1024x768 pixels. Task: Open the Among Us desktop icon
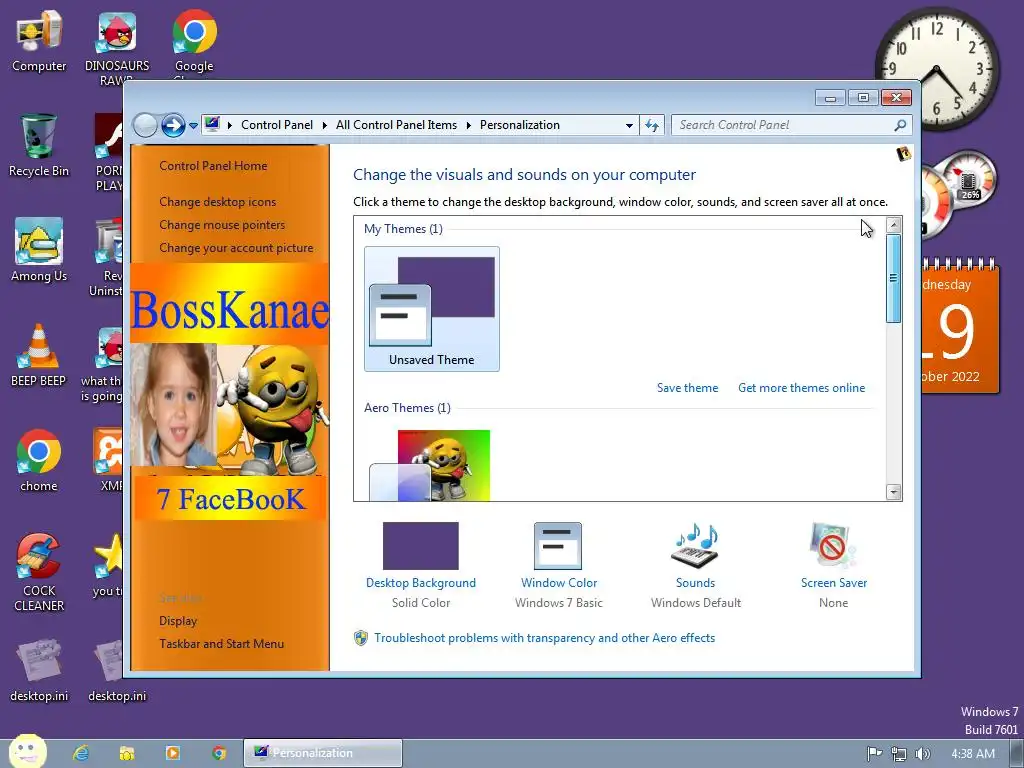coord(39,250)
